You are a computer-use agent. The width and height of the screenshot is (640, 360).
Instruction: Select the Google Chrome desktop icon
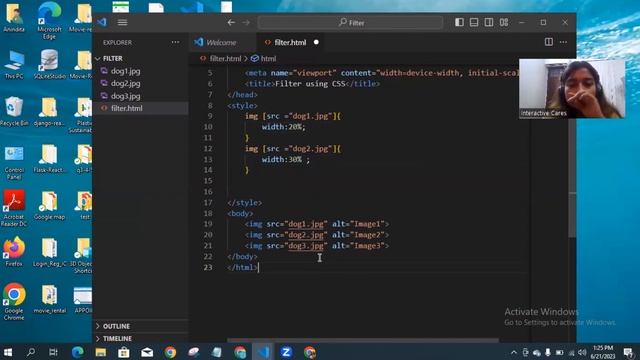pos(14,301)
